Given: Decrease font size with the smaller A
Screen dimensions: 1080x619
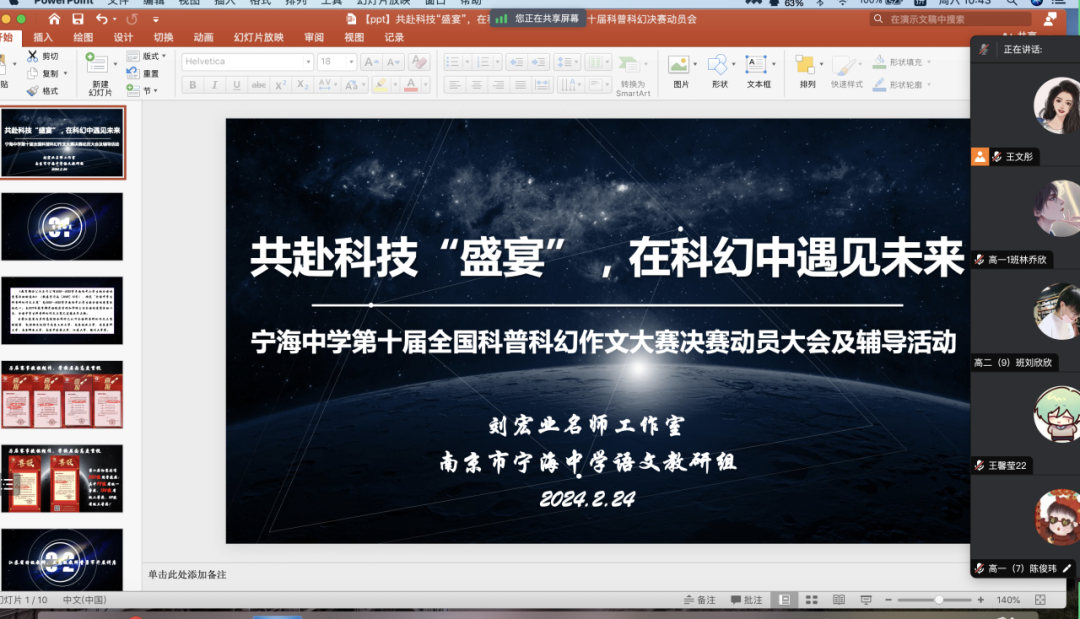Looking at the screenshot, I should (x=393, y=62).
